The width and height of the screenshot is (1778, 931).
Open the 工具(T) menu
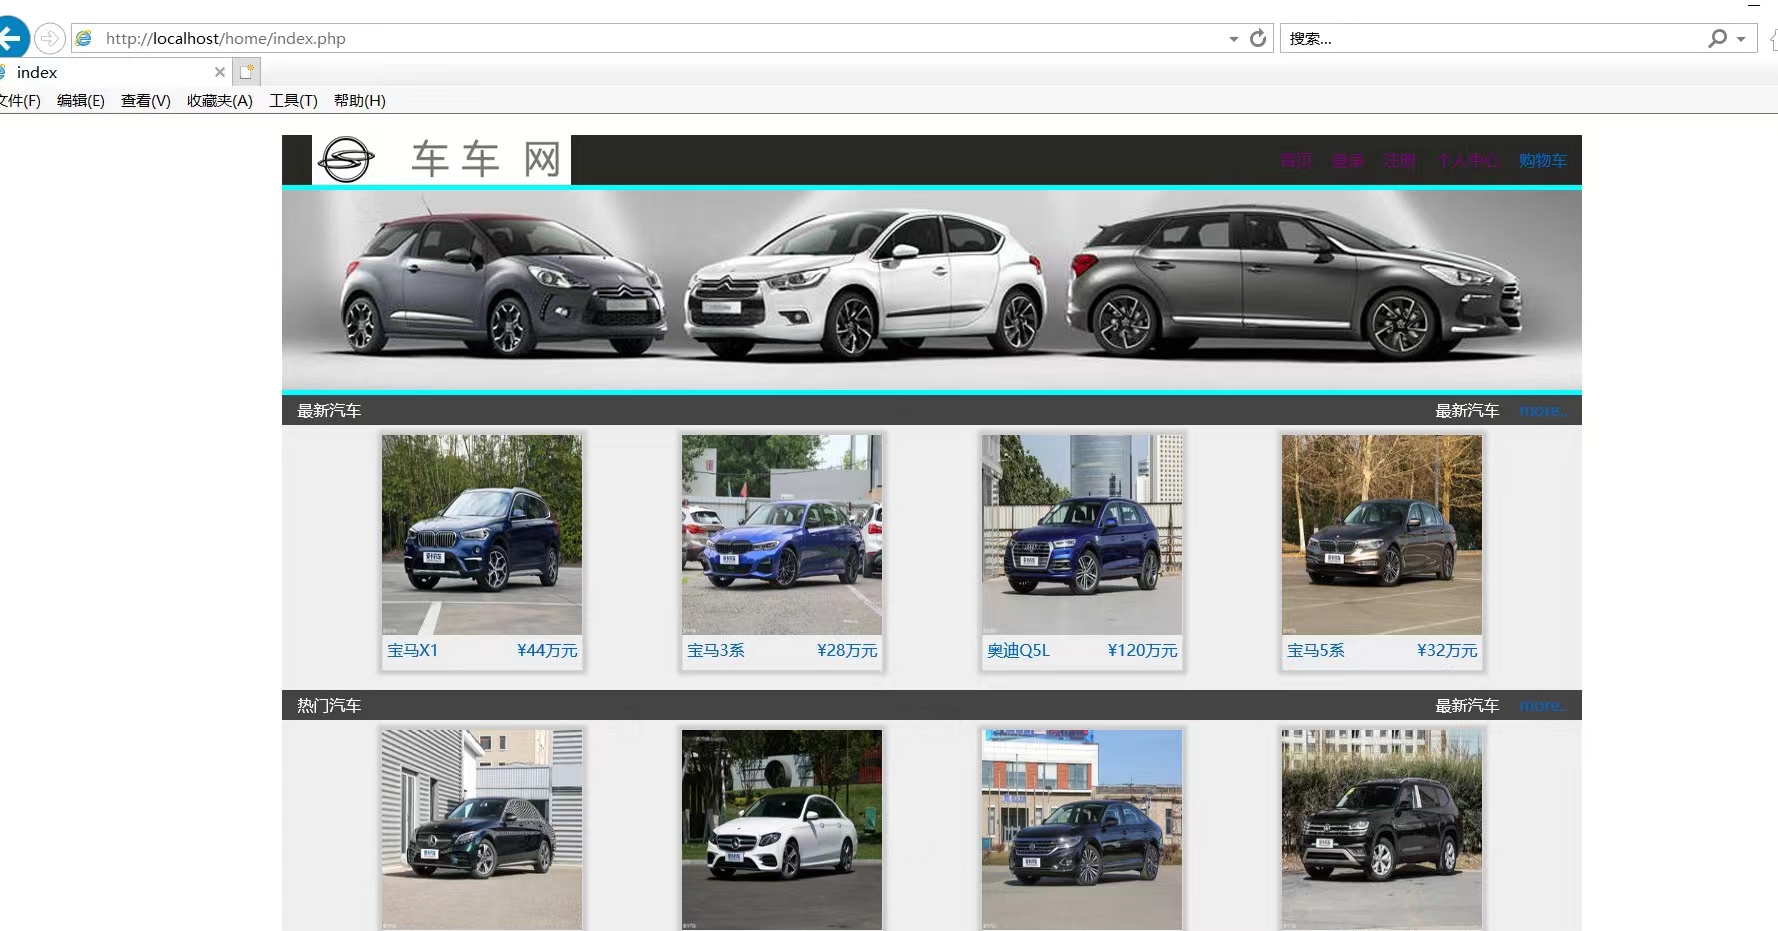pyautogui.click(x=293, y=100)
